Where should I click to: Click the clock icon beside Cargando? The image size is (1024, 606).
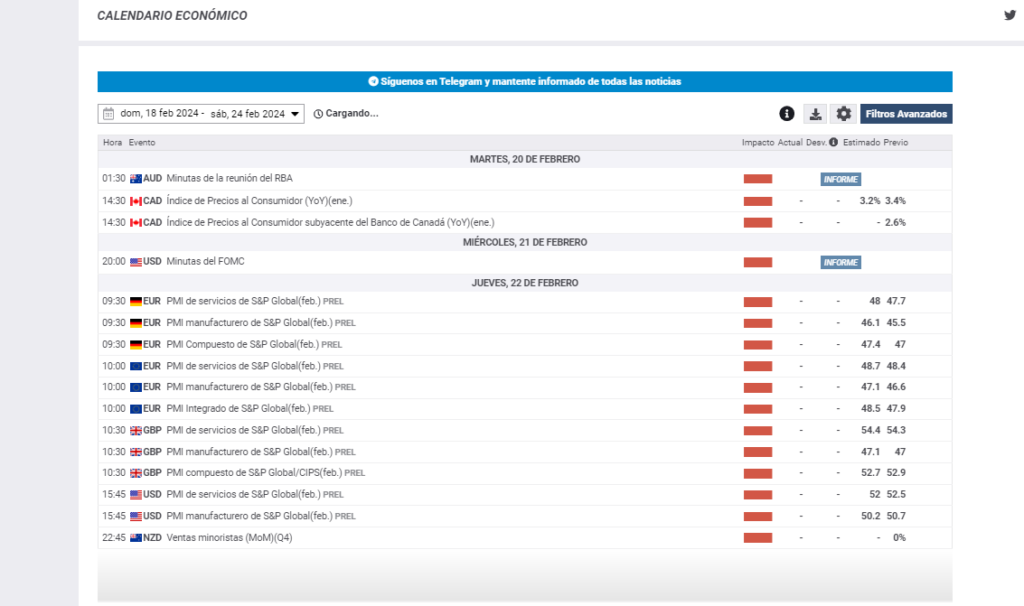click(318, 114)
